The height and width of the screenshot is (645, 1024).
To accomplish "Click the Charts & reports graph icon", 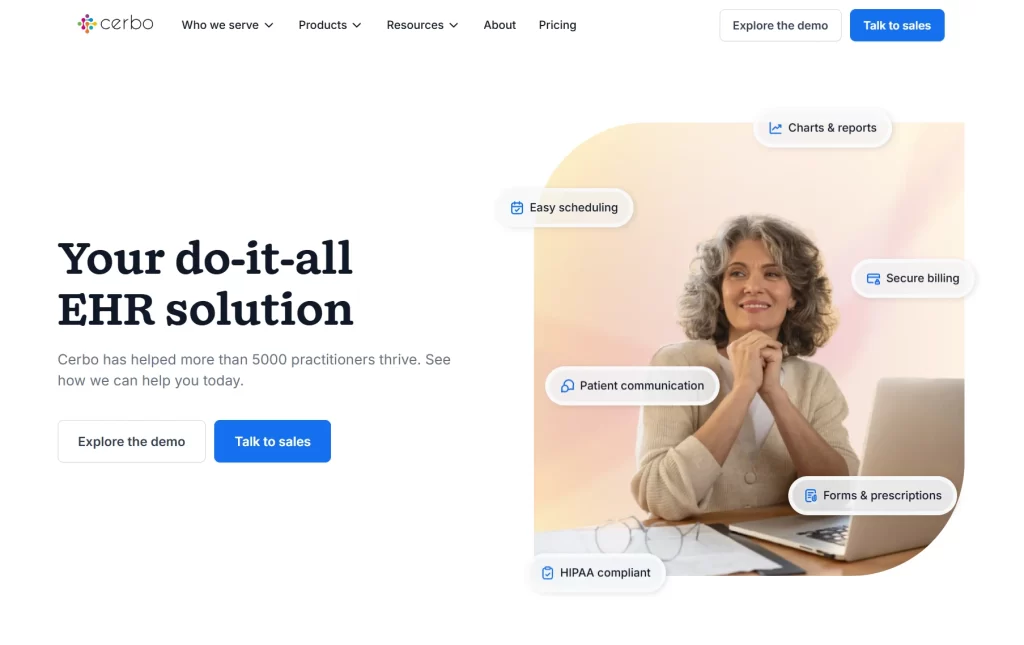I will click(x=775, y=128).
